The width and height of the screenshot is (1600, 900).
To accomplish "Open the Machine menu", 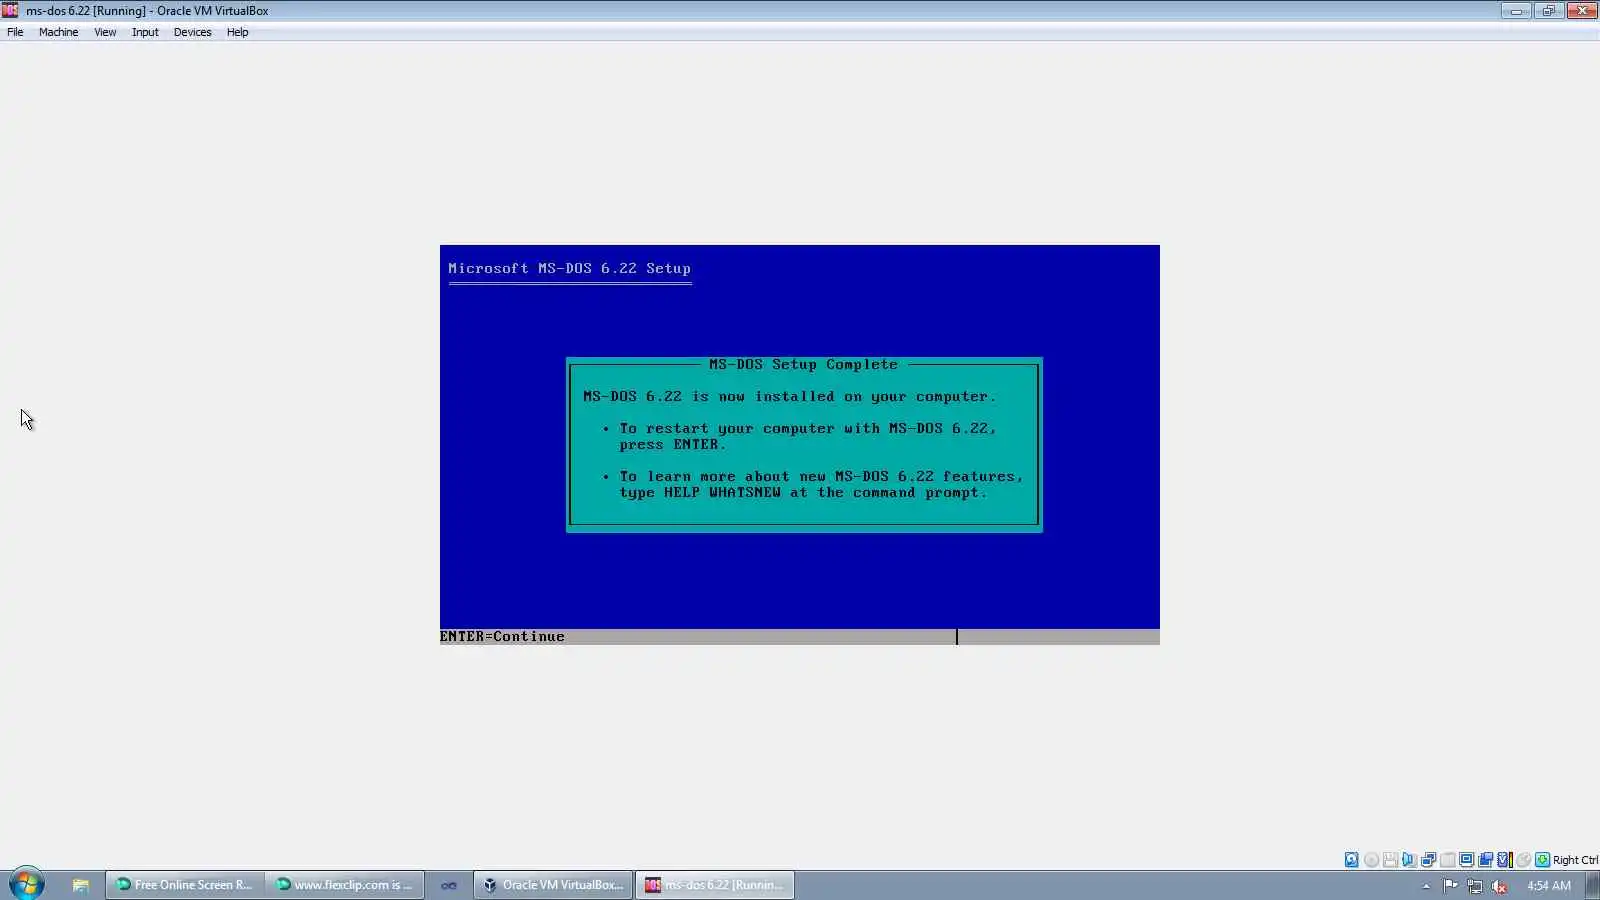I will (x=58, y=32).
